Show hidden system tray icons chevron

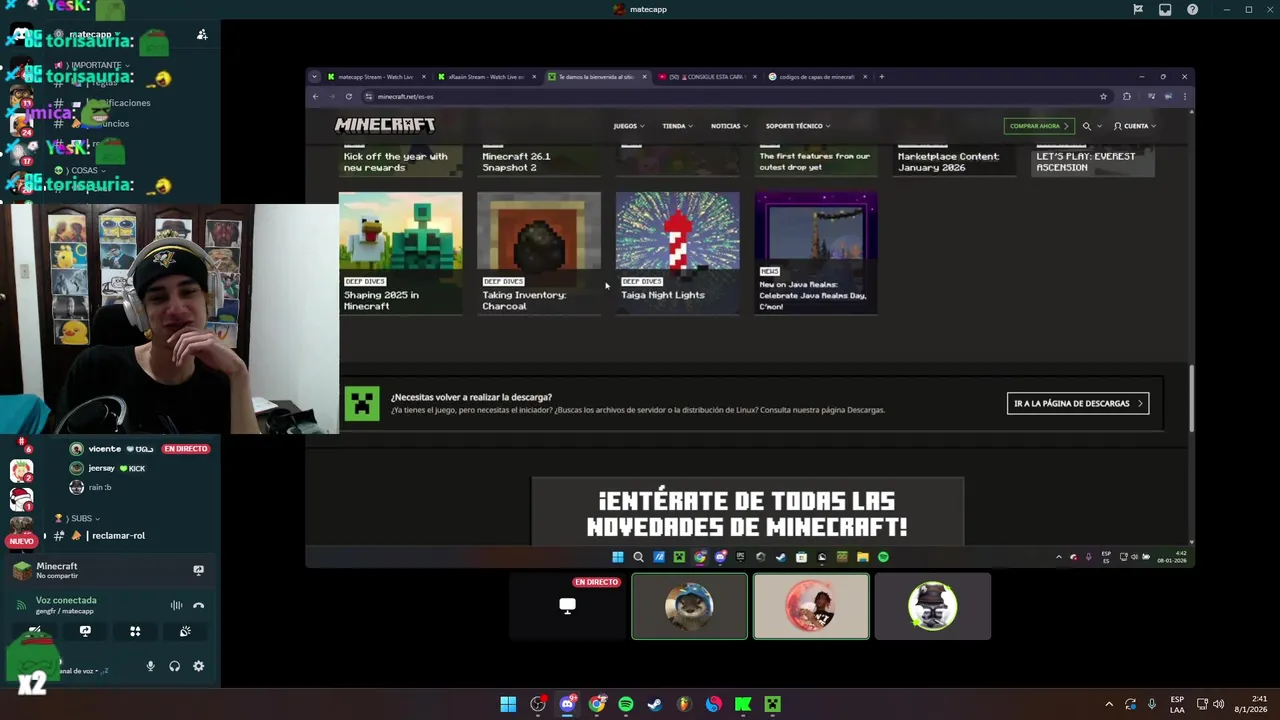(1108, 704)
